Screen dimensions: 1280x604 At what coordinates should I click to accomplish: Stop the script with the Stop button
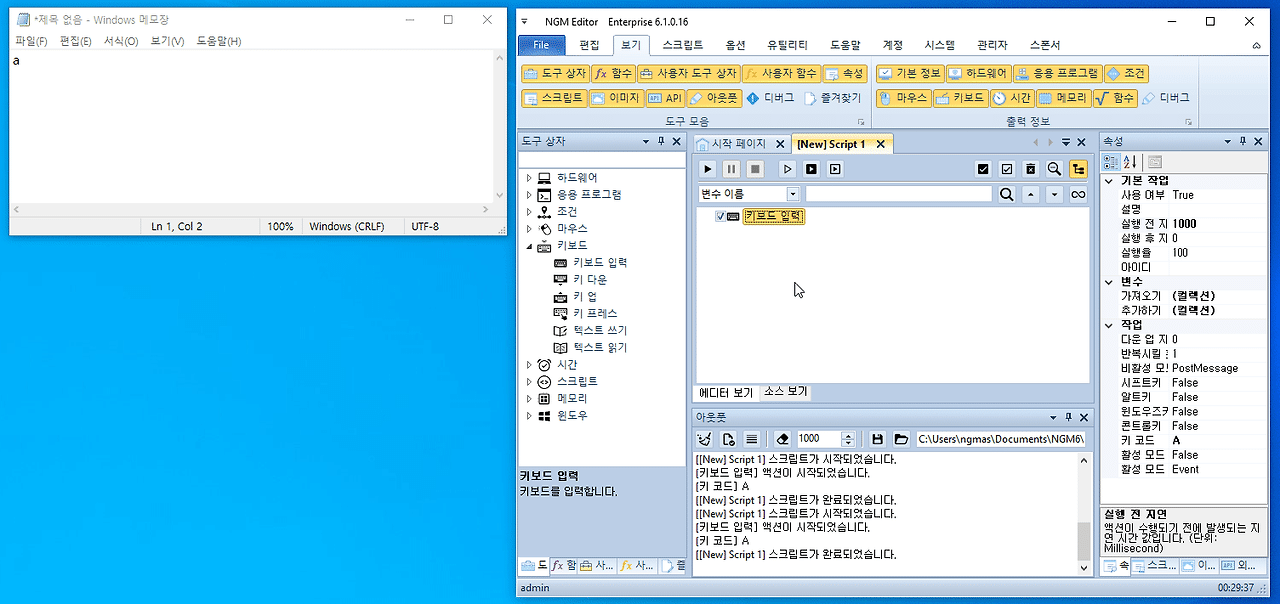coord(756,169)
